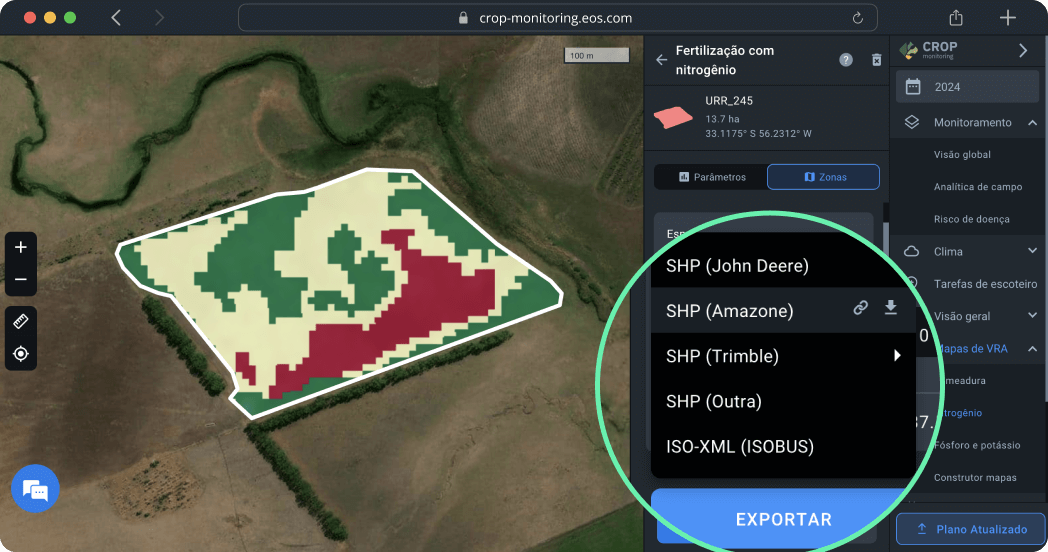This screenshot has height=552, width=1048.
Task: Click the Plano Atualizado button
Action: click(970, 529)
